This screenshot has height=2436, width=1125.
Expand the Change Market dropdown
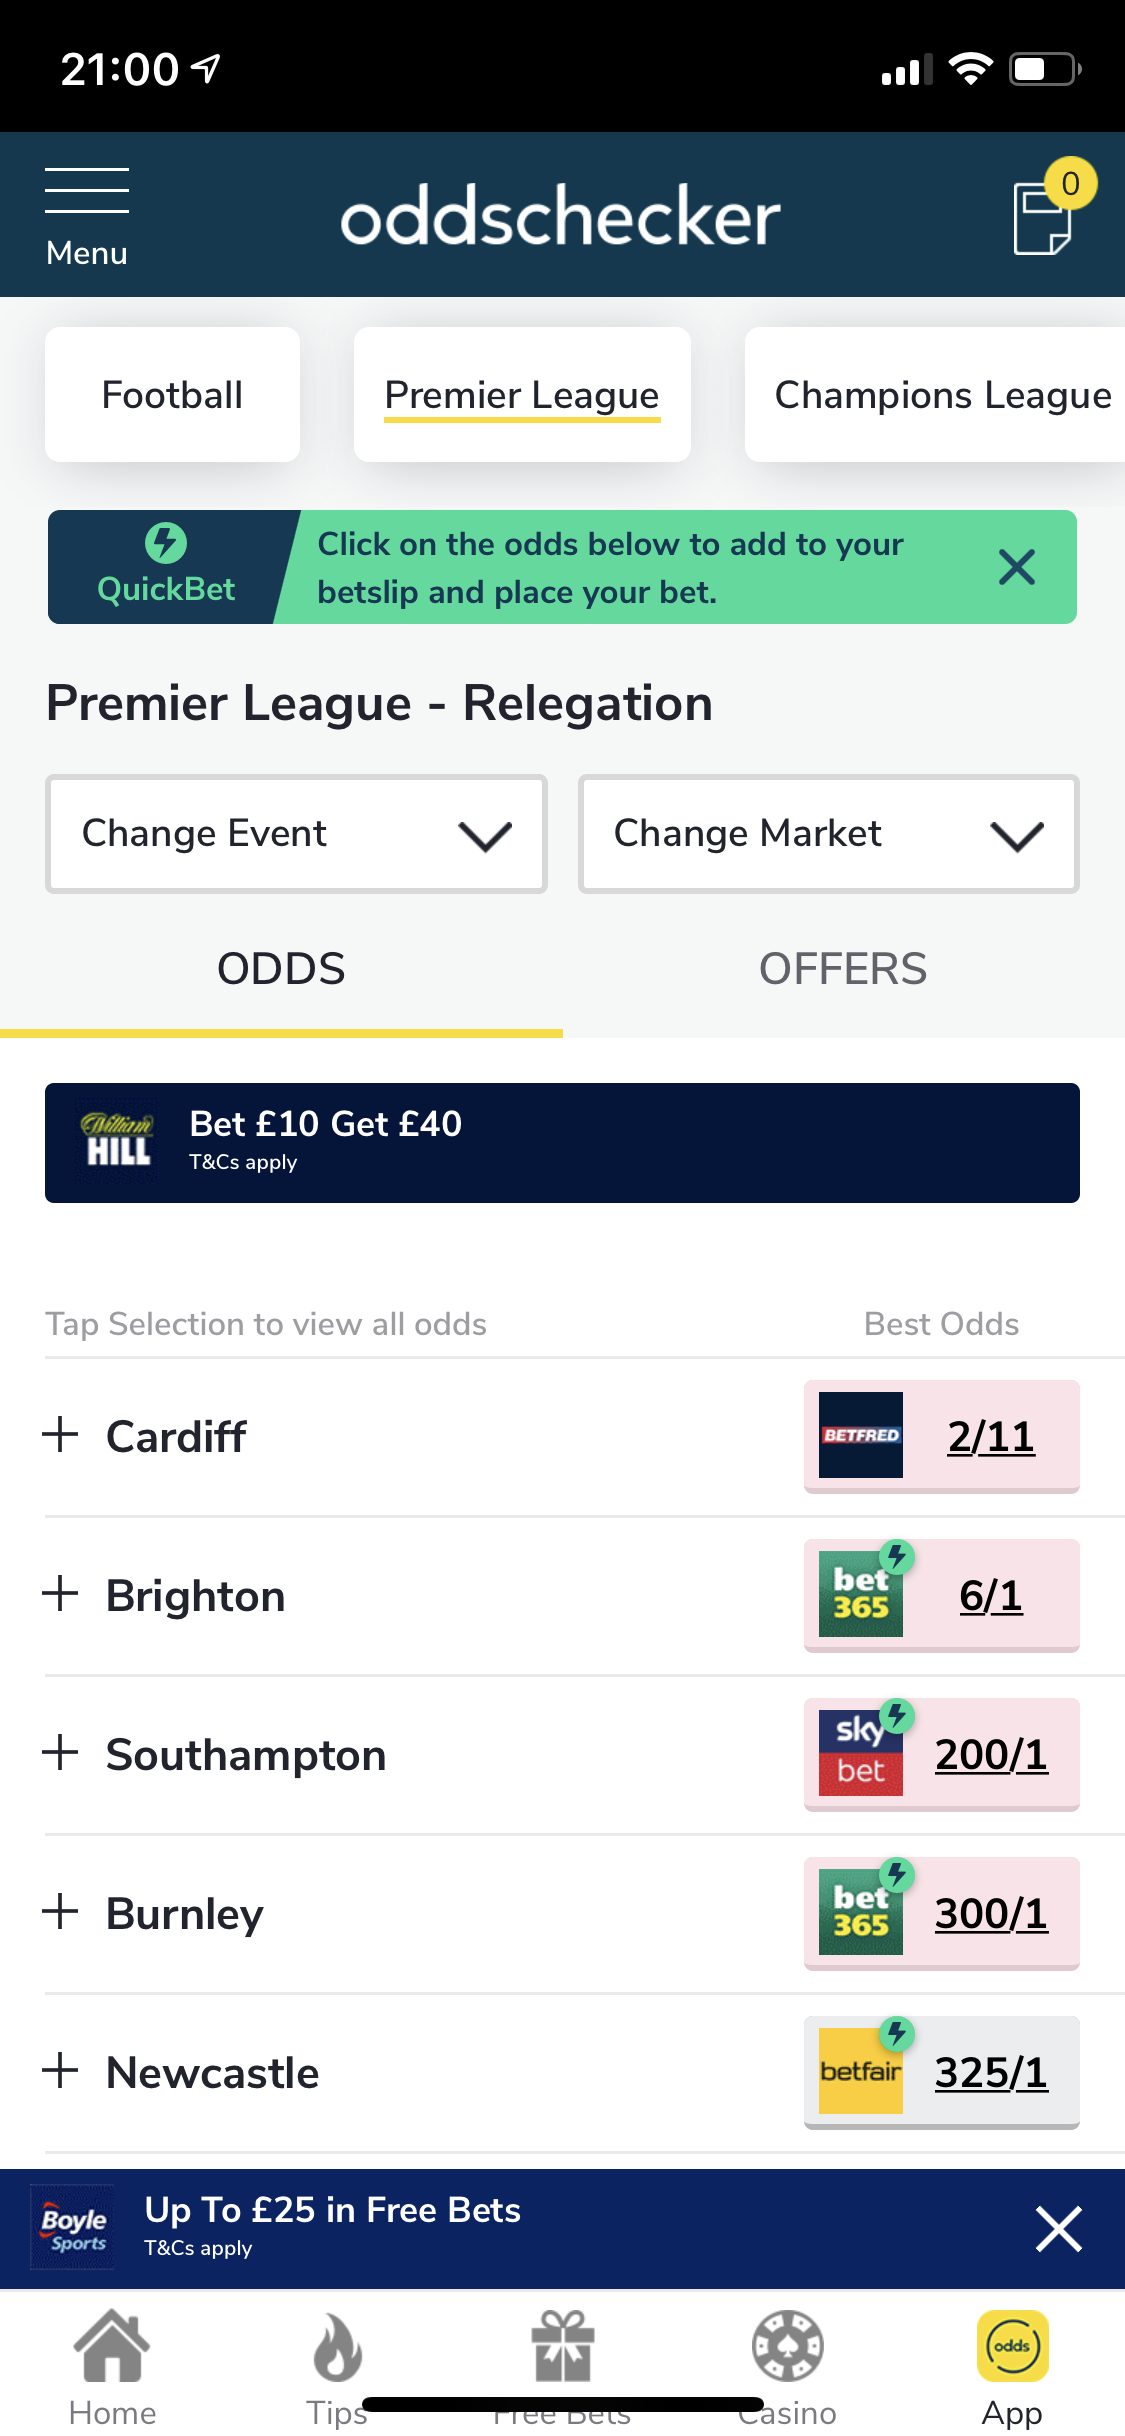tap(828, 834)
